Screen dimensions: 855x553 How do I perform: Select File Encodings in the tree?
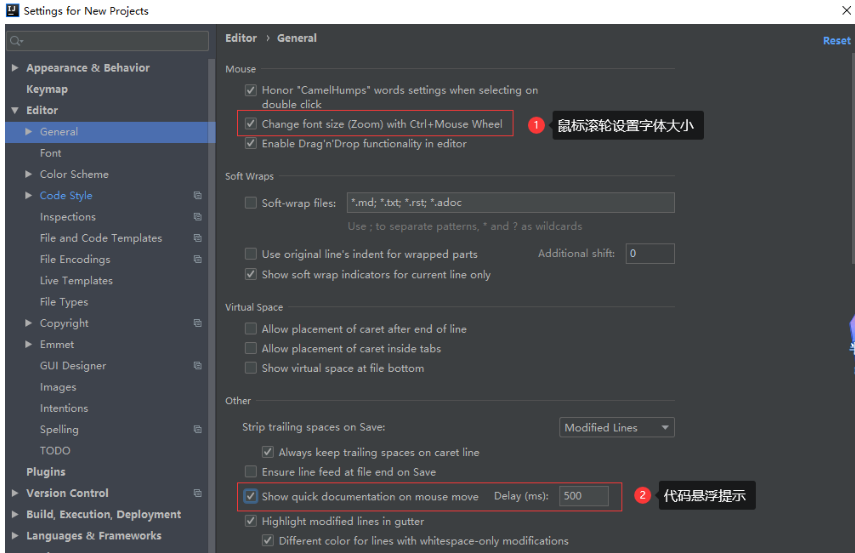75,259
